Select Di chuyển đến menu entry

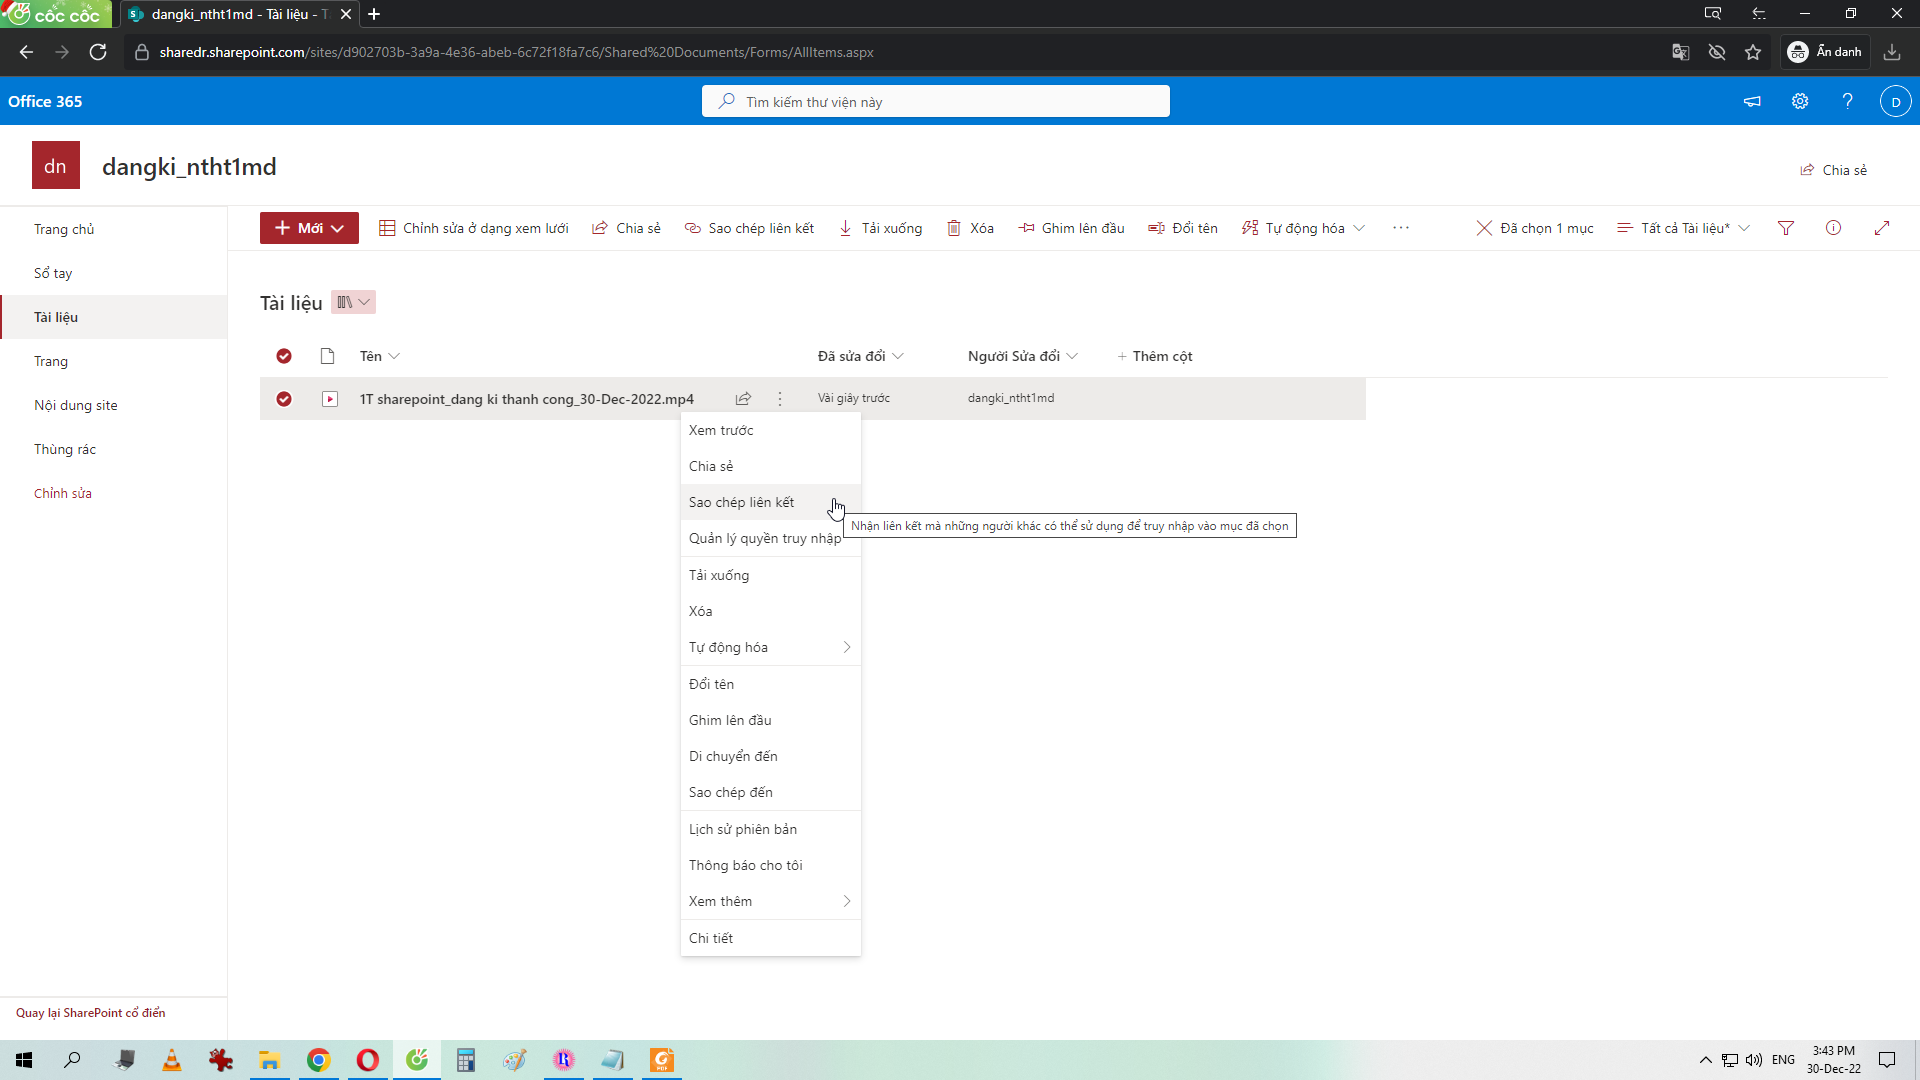[770, 756]
